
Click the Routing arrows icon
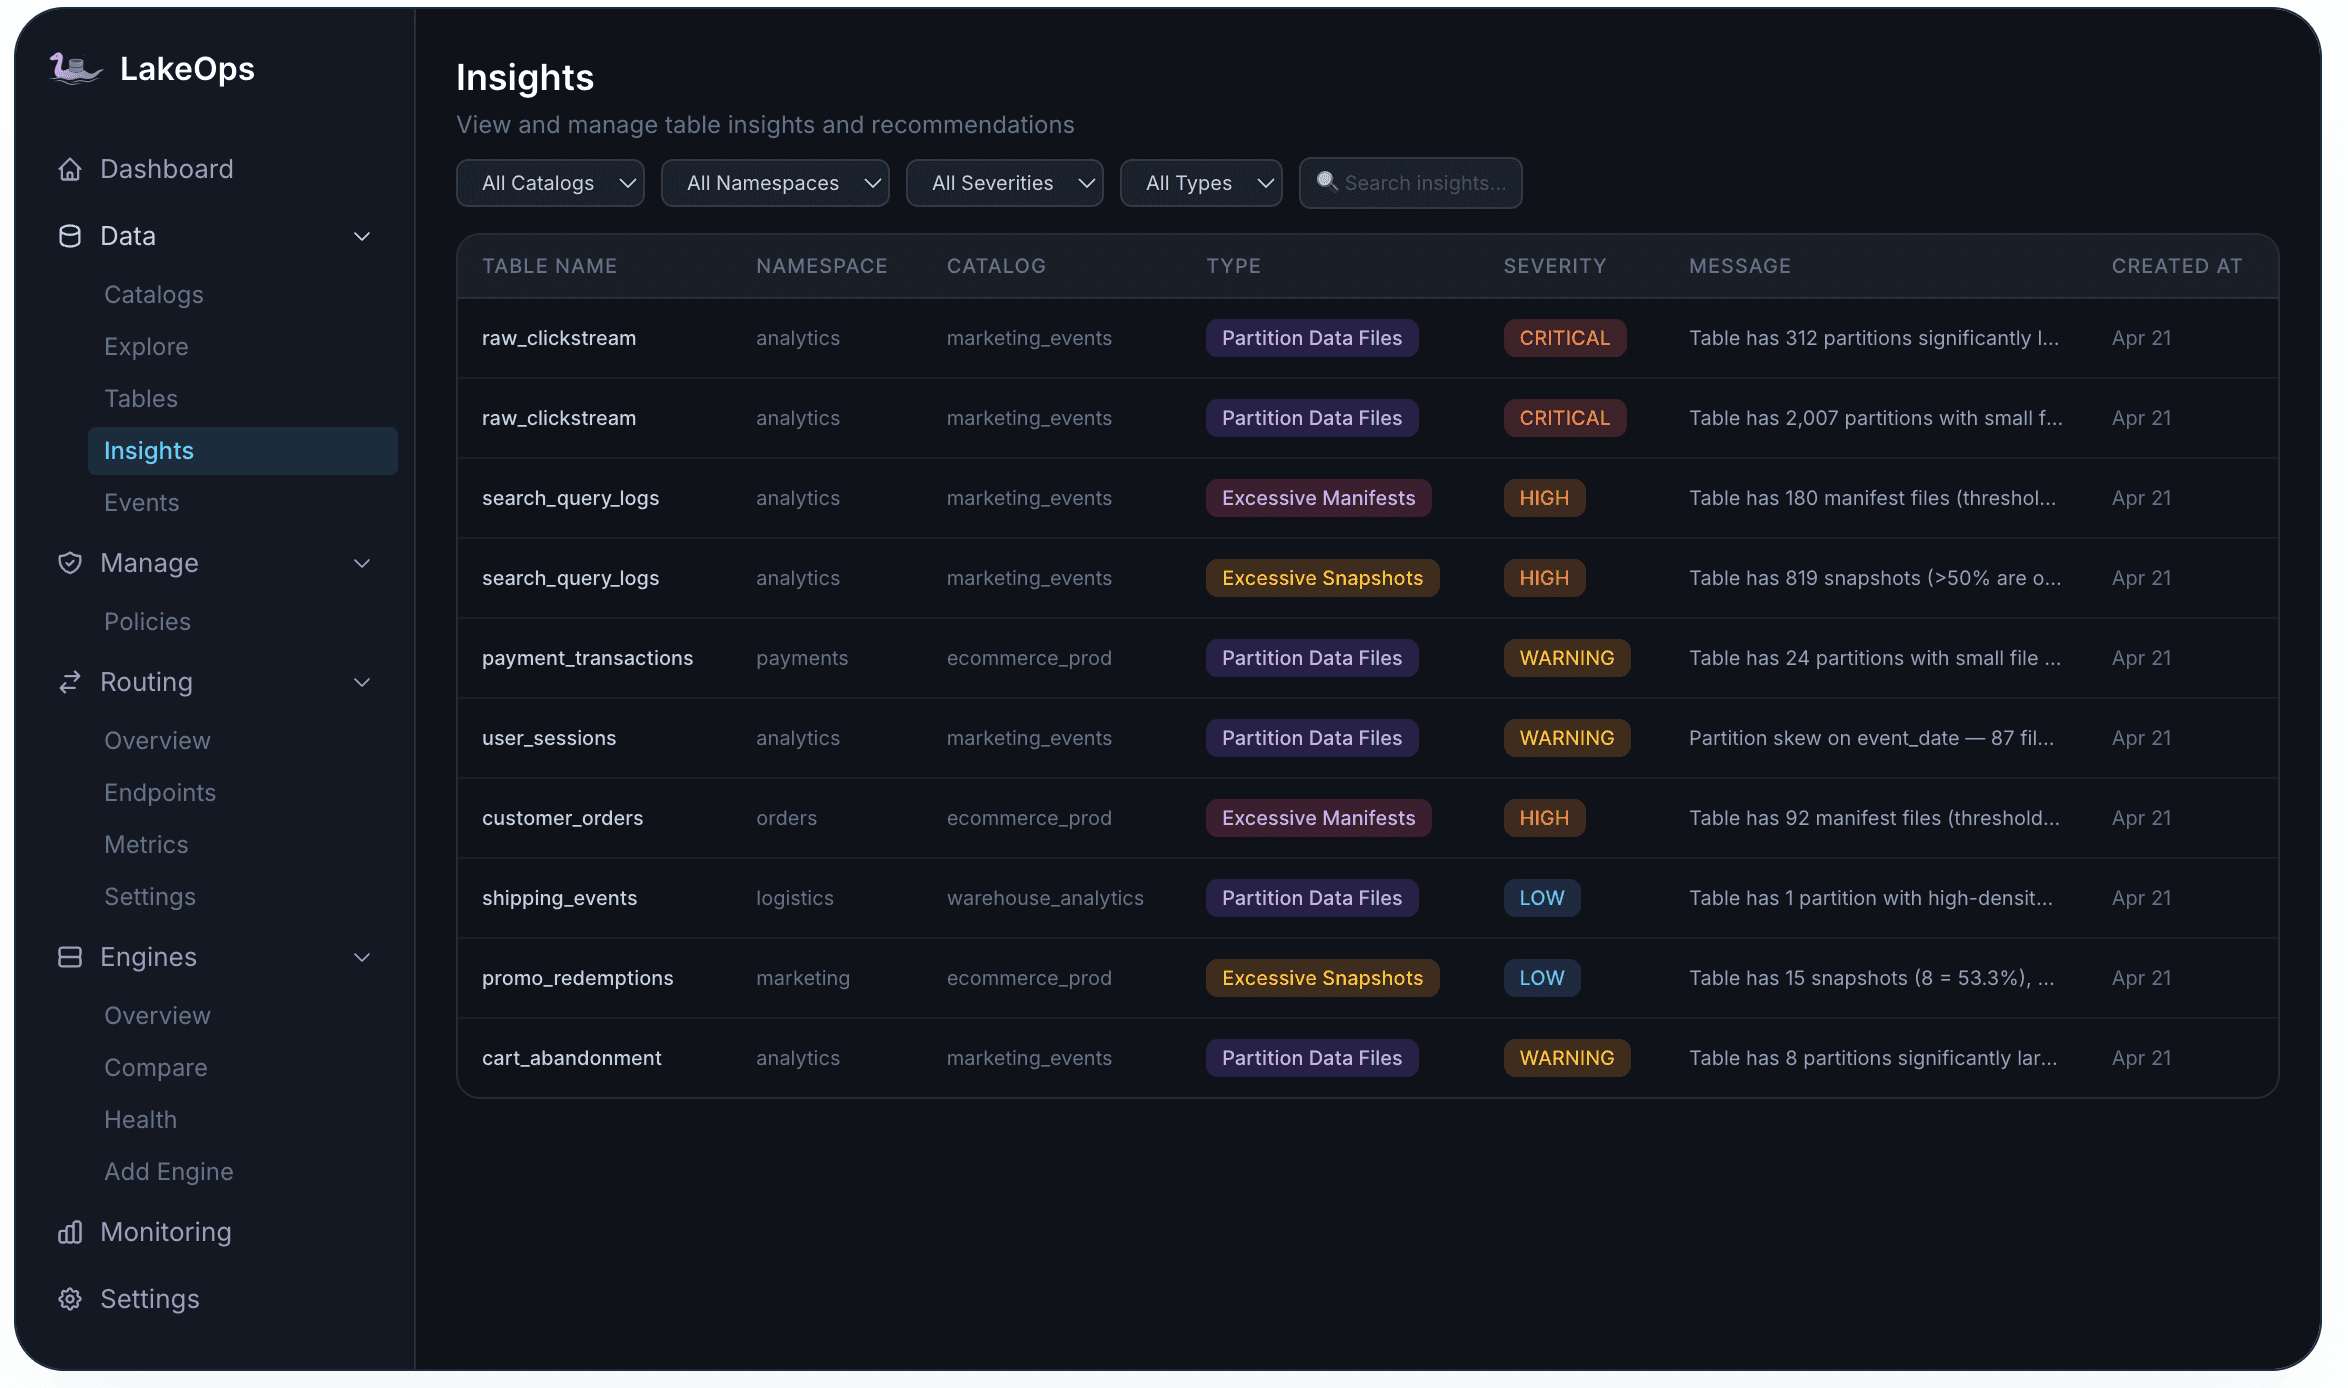coord(69,682)
